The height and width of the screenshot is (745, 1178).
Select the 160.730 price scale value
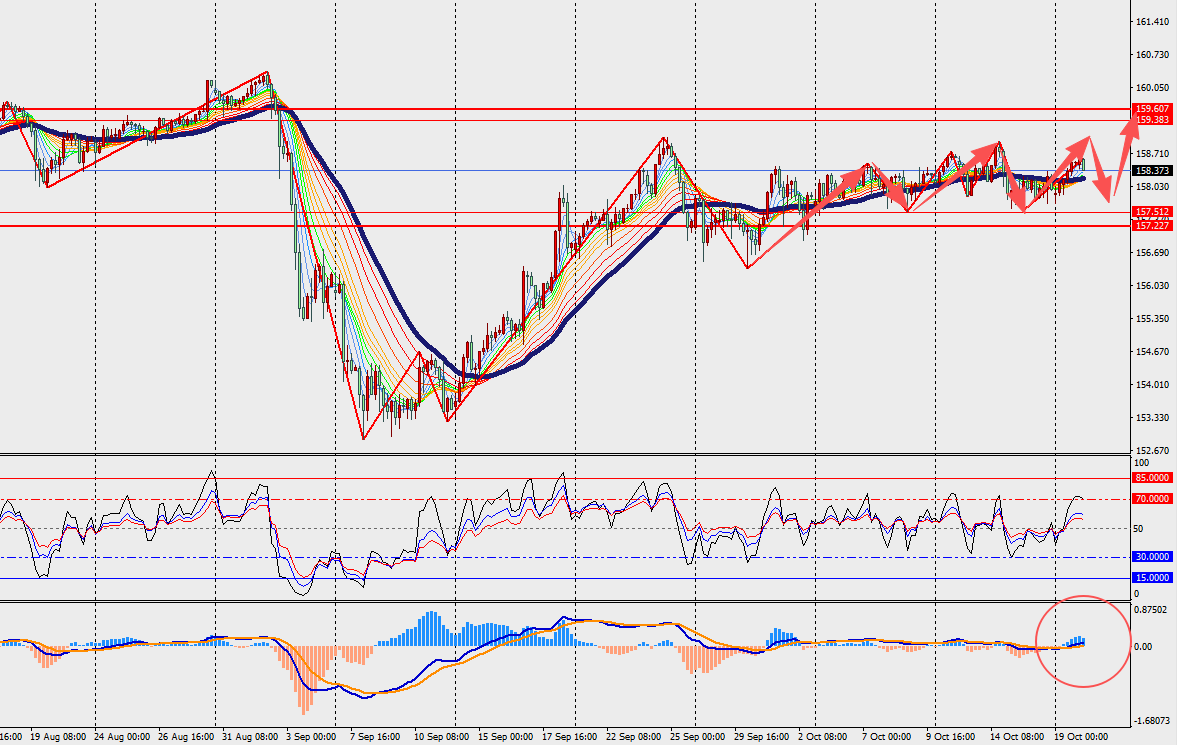[x=1152, y=55]
